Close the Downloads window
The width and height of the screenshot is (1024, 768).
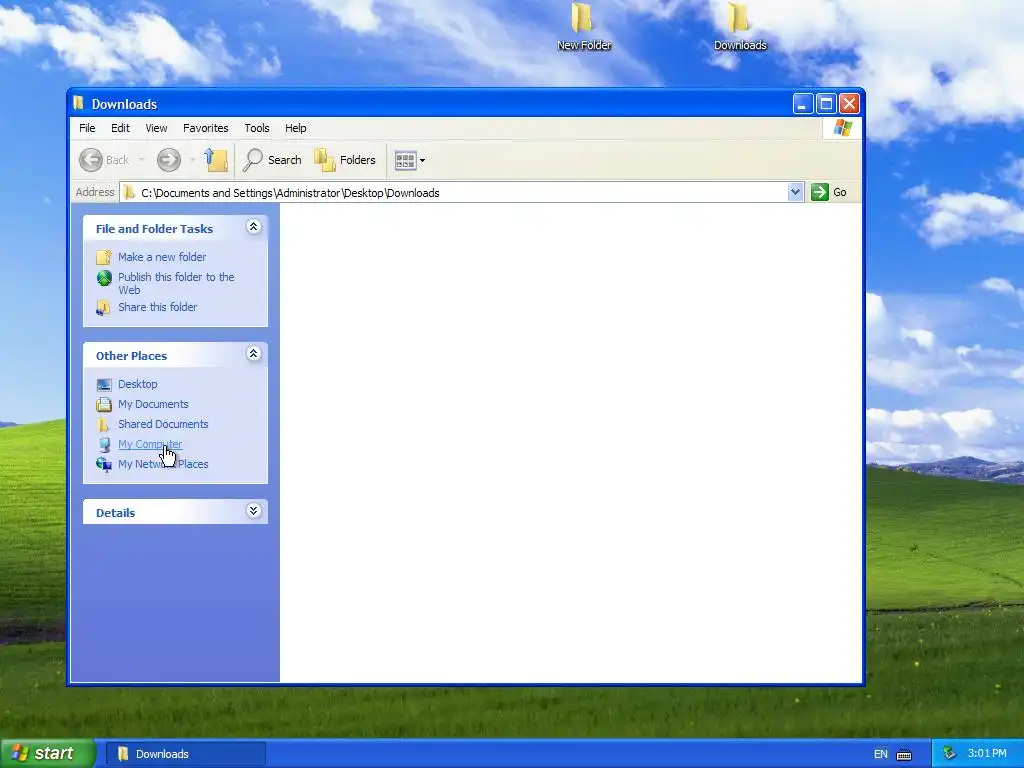pos(849,103)
